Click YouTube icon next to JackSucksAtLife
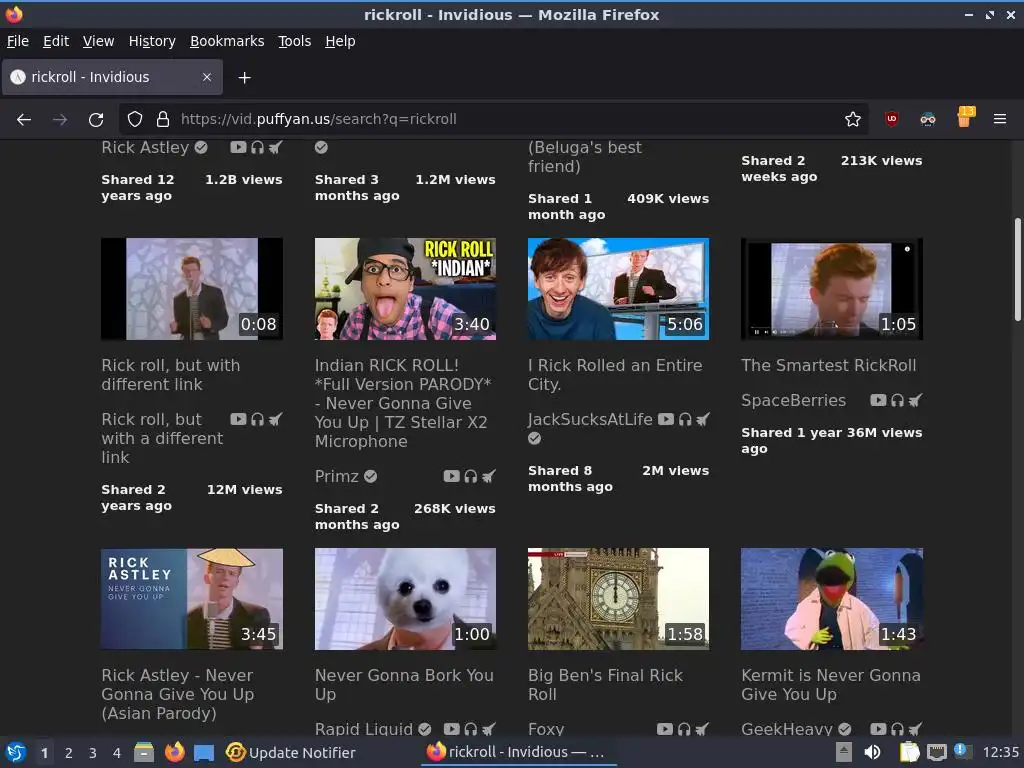1024x768 pixels. click(665, 419)
